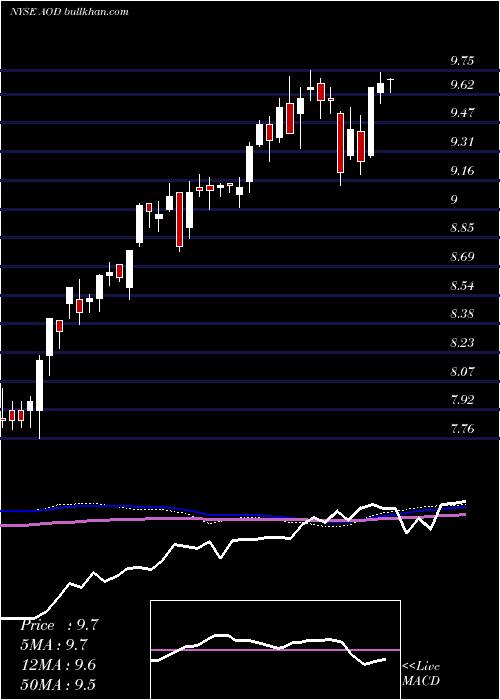Click the 9.75 price axis label

point(462,62)
